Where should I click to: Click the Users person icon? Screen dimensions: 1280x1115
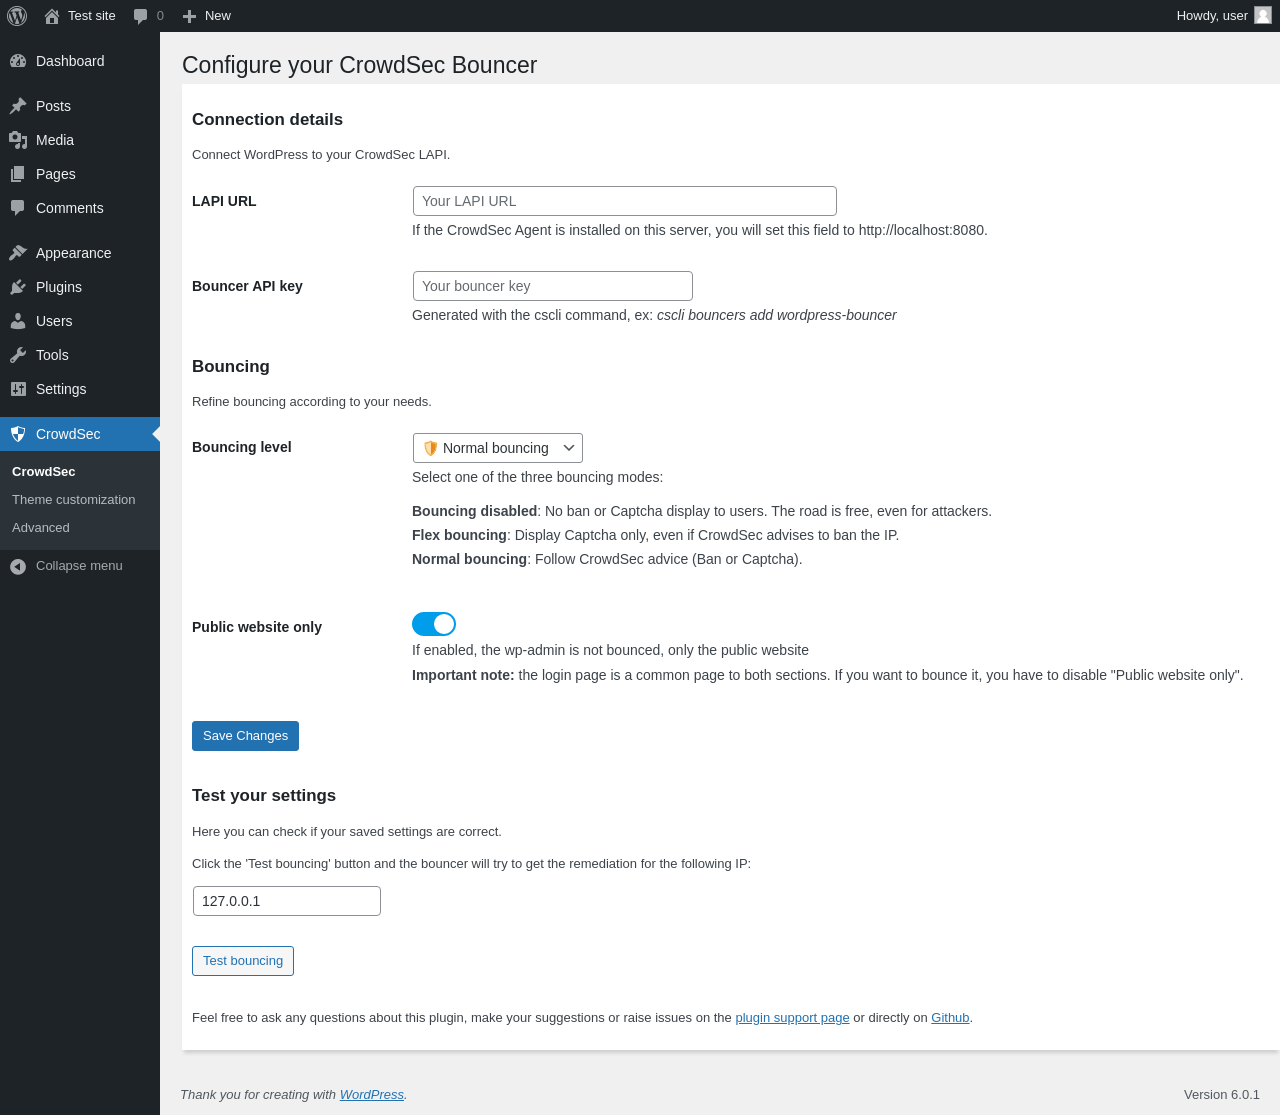point(18,321)
